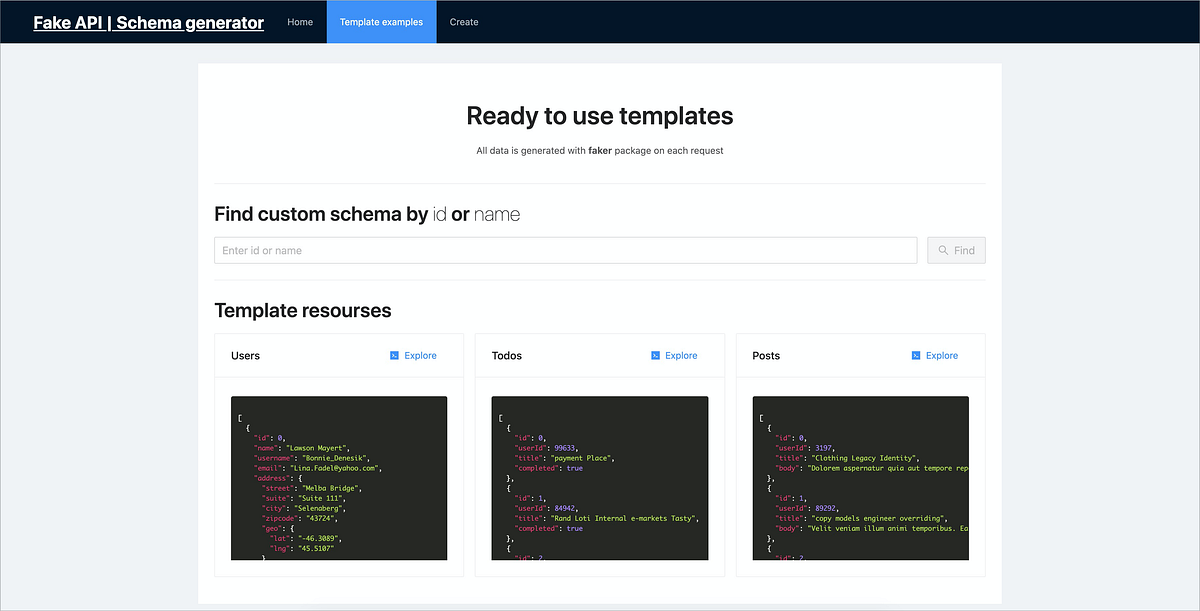This screenshot has height=611, width=1200.
Task: Click the Users JSON code preview
Action: 339,478
